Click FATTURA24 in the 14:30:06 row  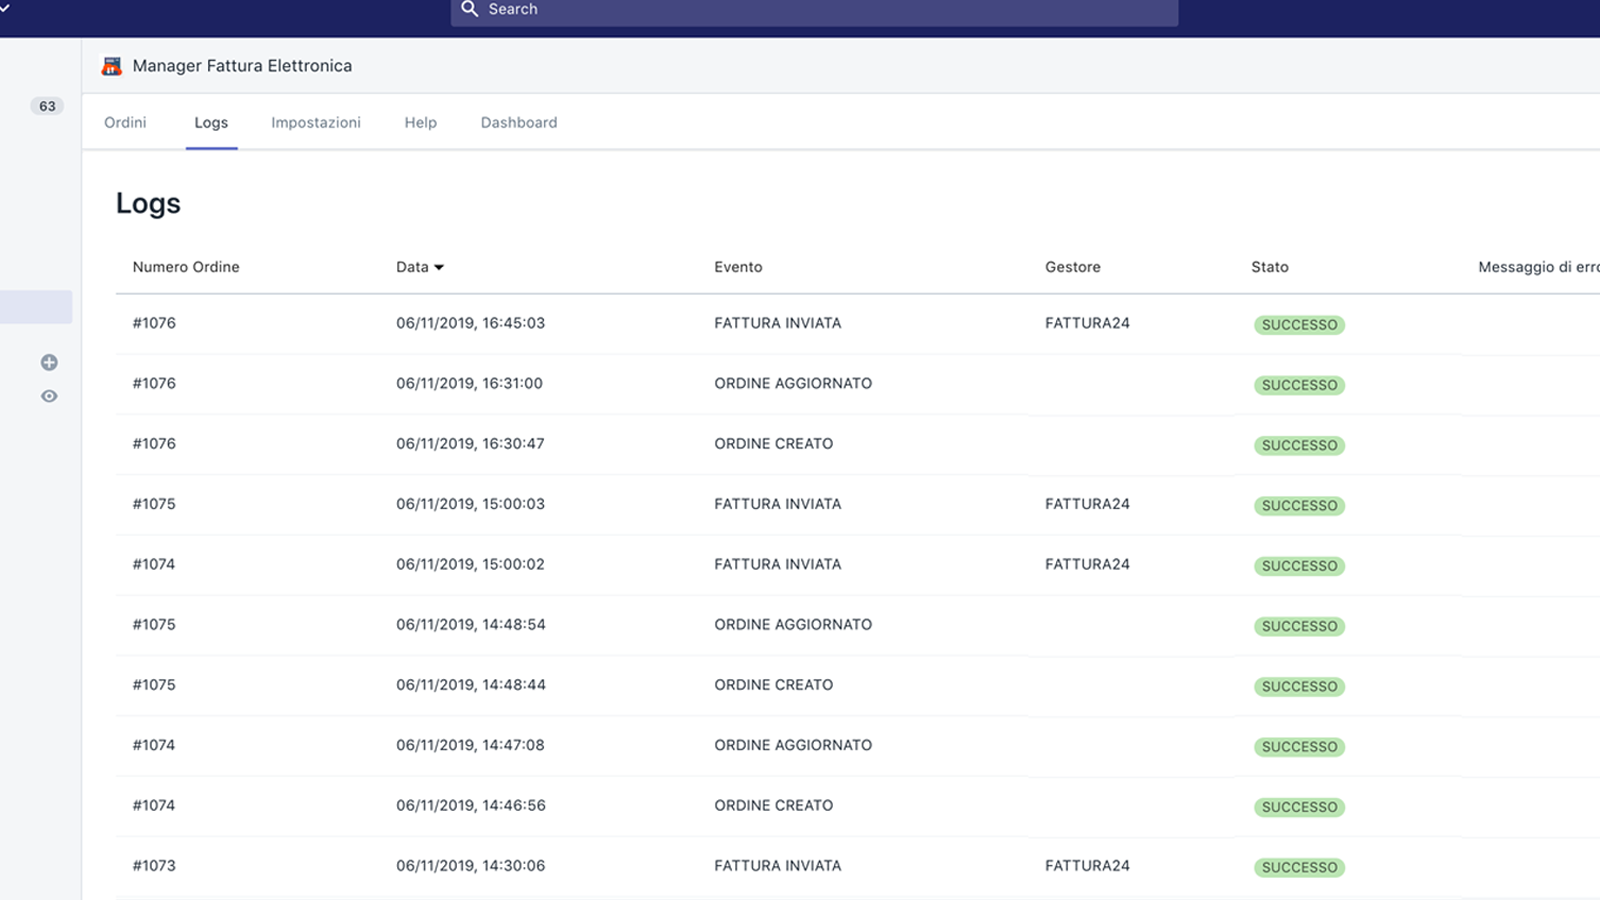(x=1087, y=866)
